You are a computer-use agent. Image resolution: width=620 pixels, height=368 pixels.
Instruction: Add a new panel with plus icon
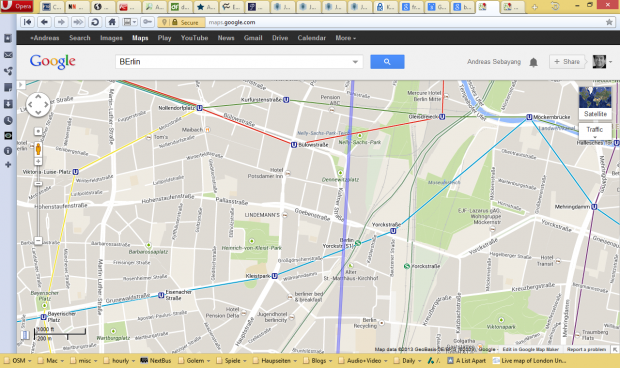[8, 164]
